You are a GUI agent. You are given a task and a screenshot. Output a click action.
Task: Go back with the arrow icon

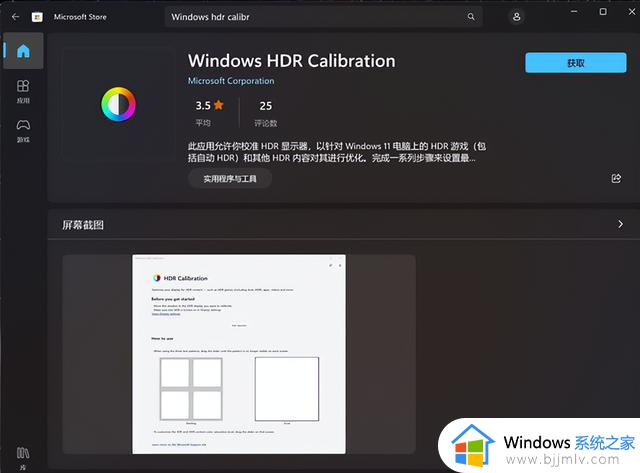16,17
